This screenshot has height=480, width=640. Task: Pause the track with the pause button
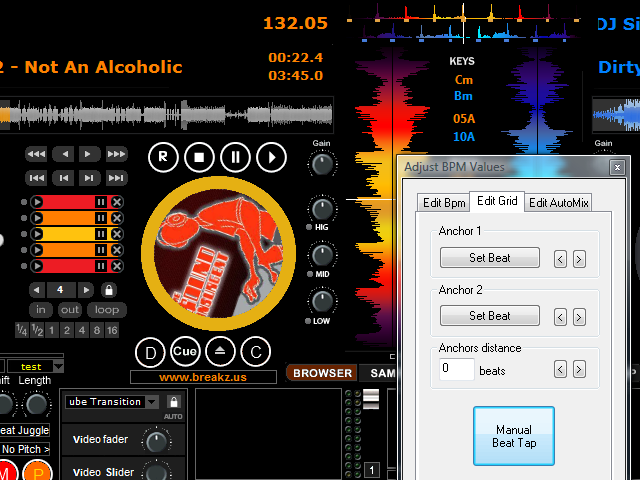click(x=236, y=157)
